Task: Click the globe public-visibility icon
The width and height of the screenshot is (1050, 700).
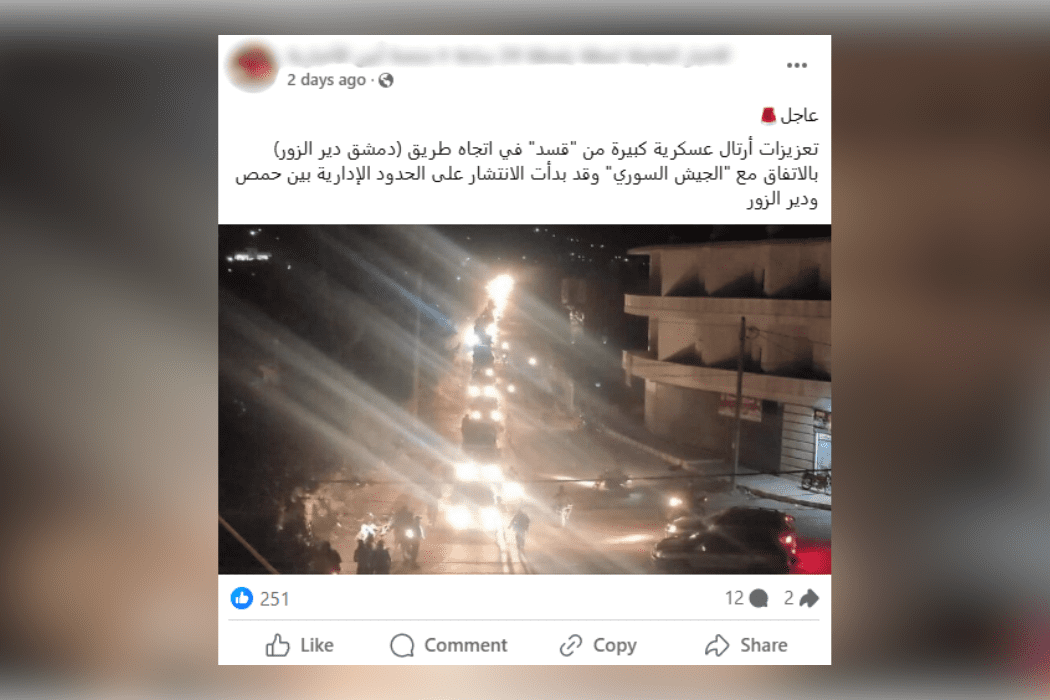Action: click(x=386, y=80)
